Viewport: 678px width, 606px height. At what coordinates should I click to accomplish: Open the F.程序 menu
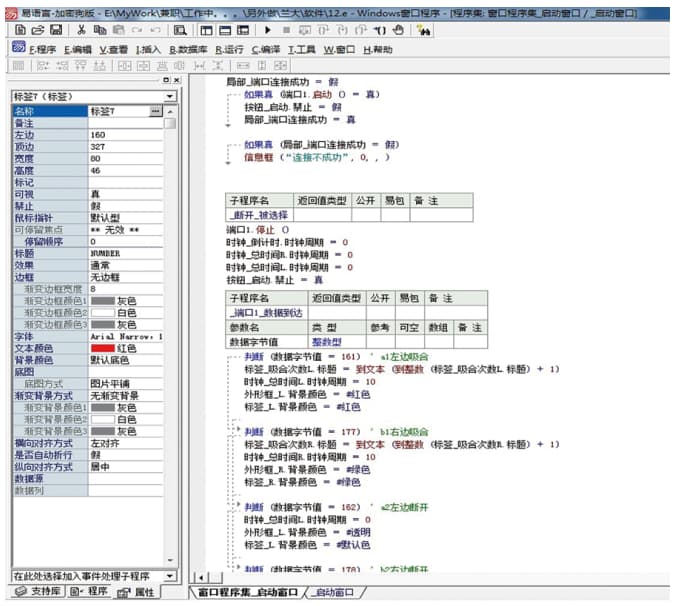42,50
